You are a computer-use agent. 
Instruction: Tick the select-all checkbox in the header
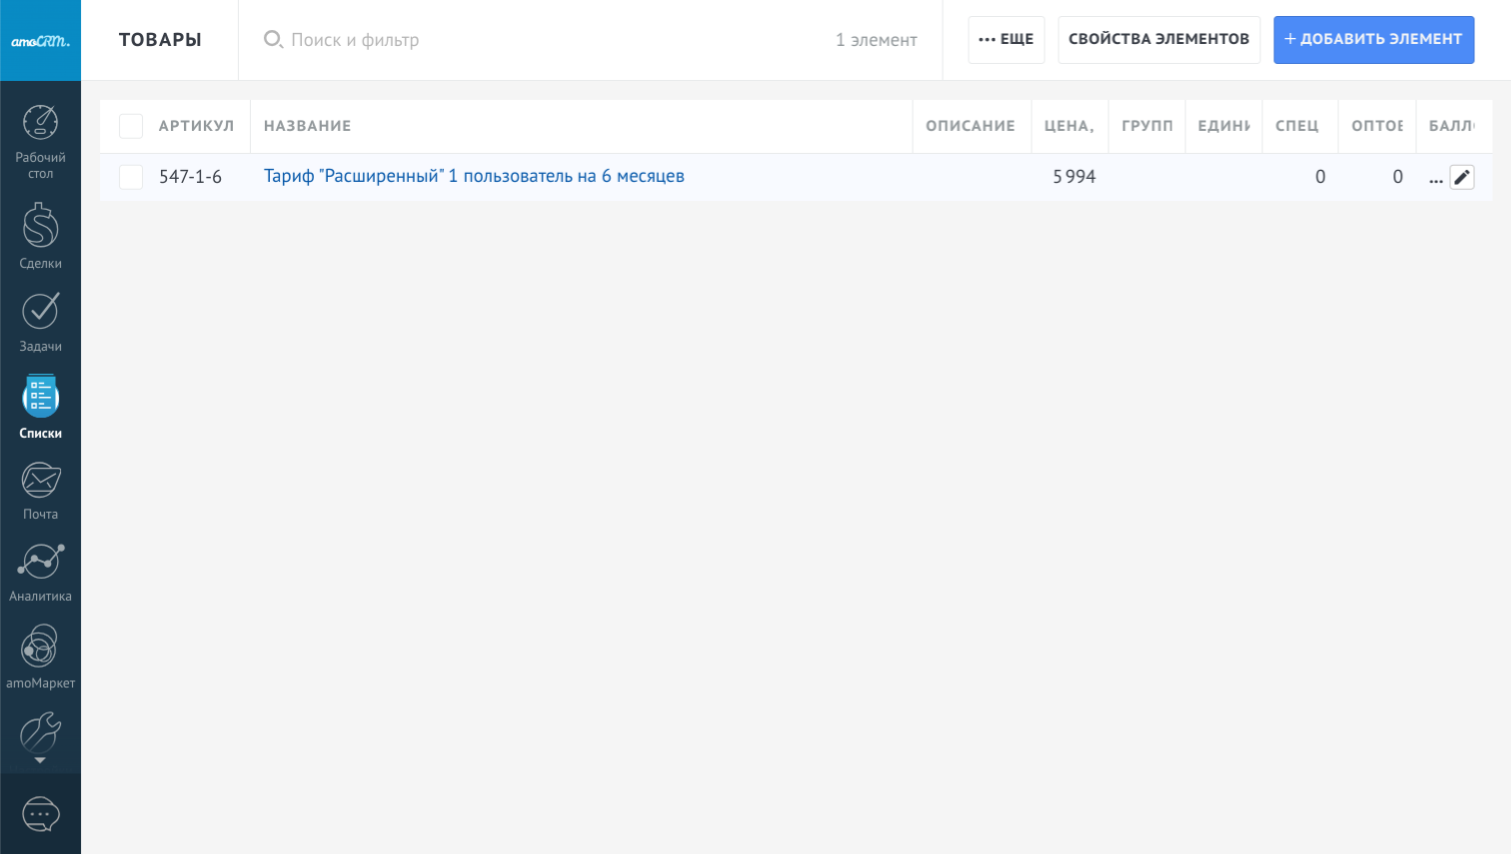(131, 126)
